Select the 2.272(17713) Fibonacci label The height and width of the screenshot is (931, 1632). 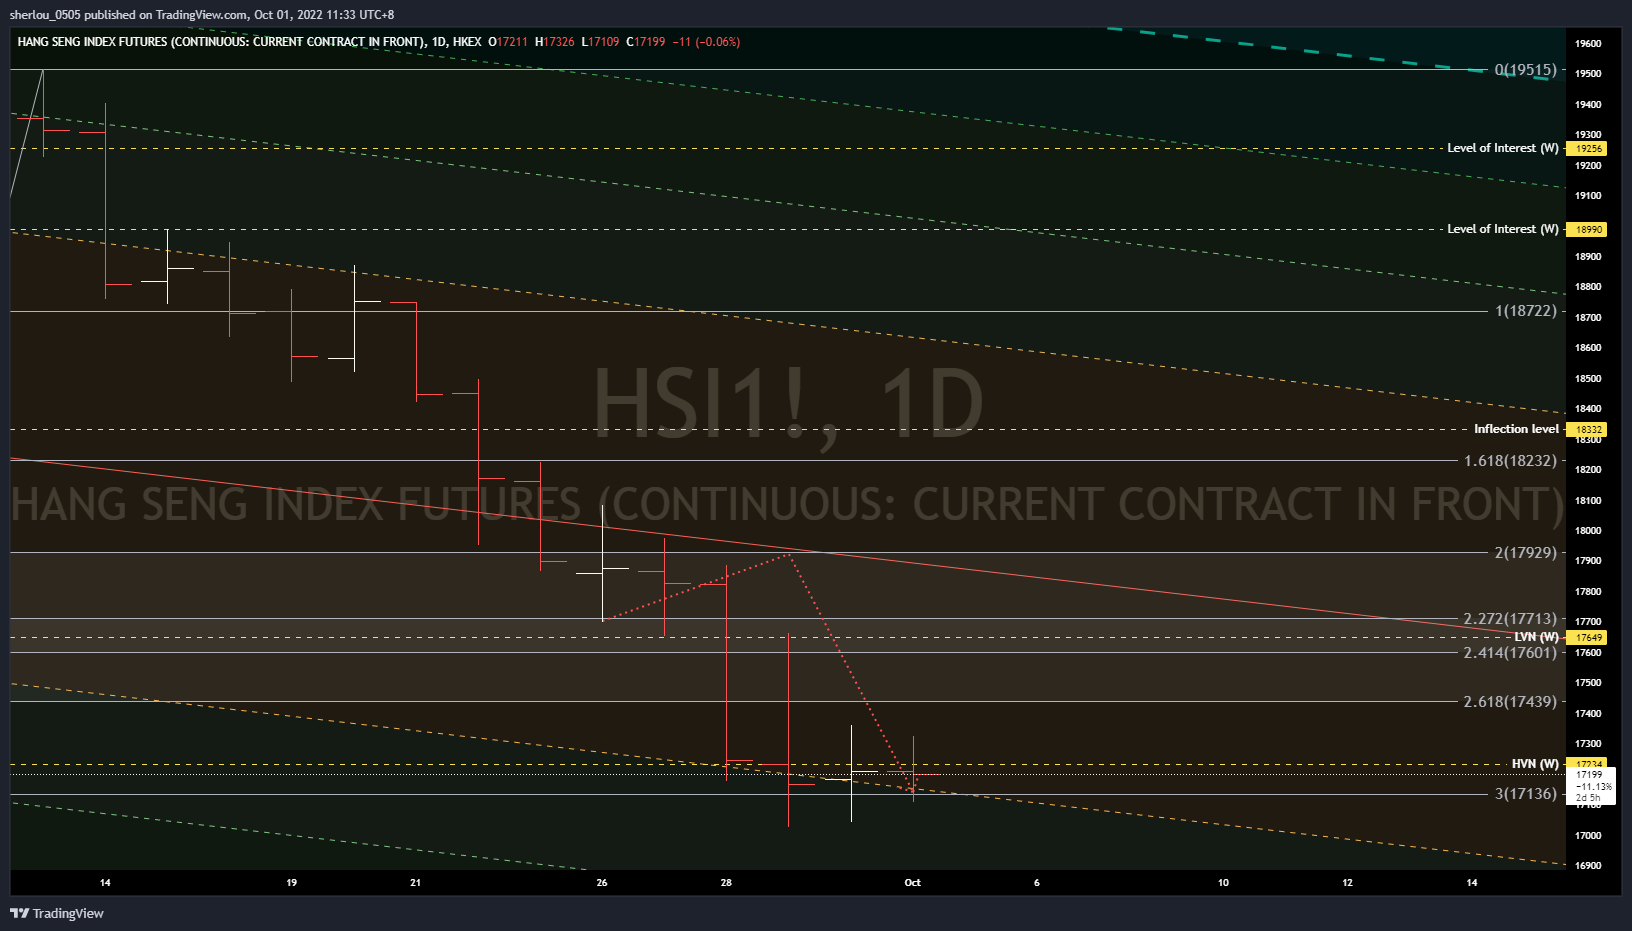click(x=1510, y=619)
